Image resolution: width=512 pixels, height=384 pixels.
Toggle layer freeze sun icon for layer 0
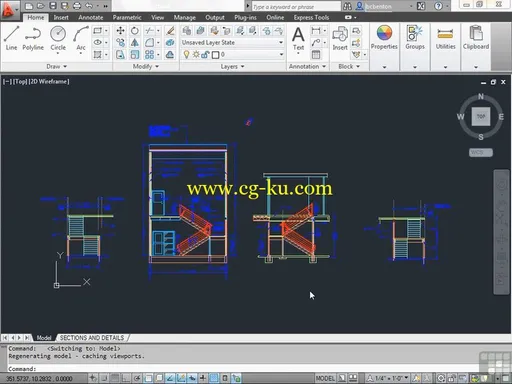click(x=196, y=54)
